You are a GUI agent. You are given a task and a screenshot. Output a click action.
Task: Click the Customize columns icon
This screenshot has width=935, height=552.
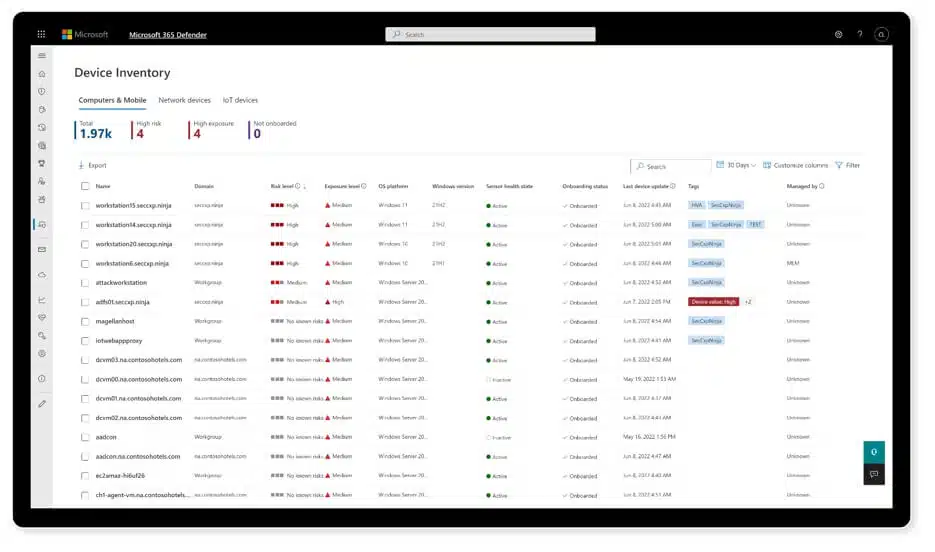pyautogui.click(x=767, y=165)
